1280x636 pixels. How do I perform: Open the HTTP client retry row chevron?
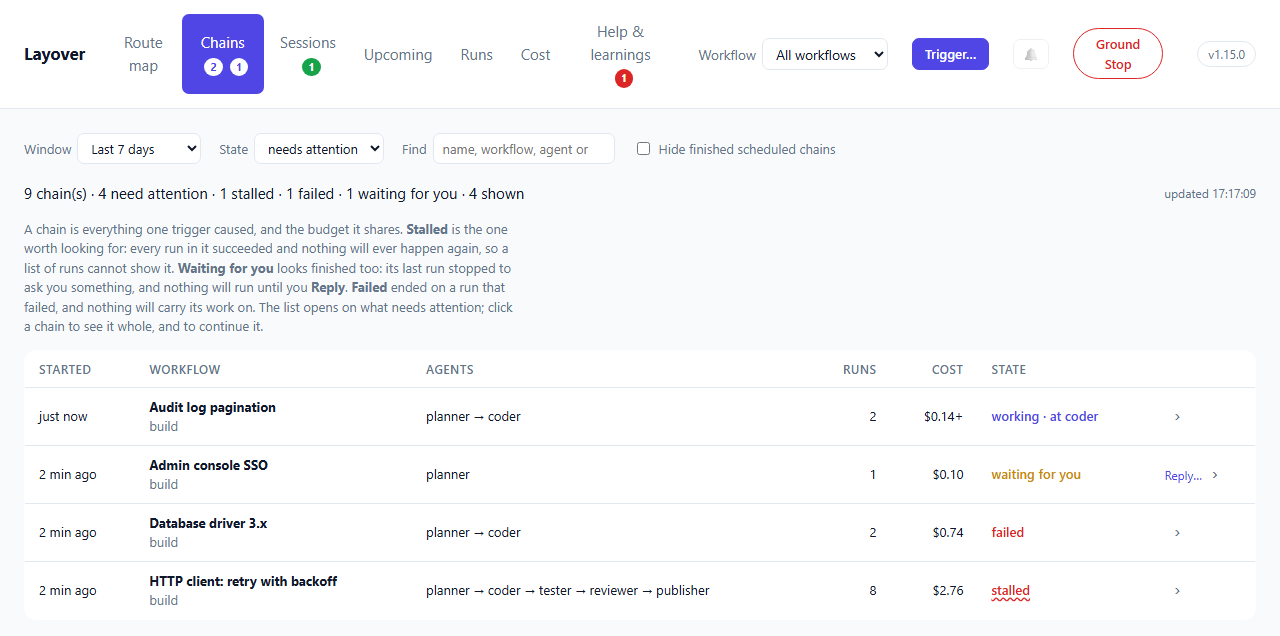[x=1177, y=591]
